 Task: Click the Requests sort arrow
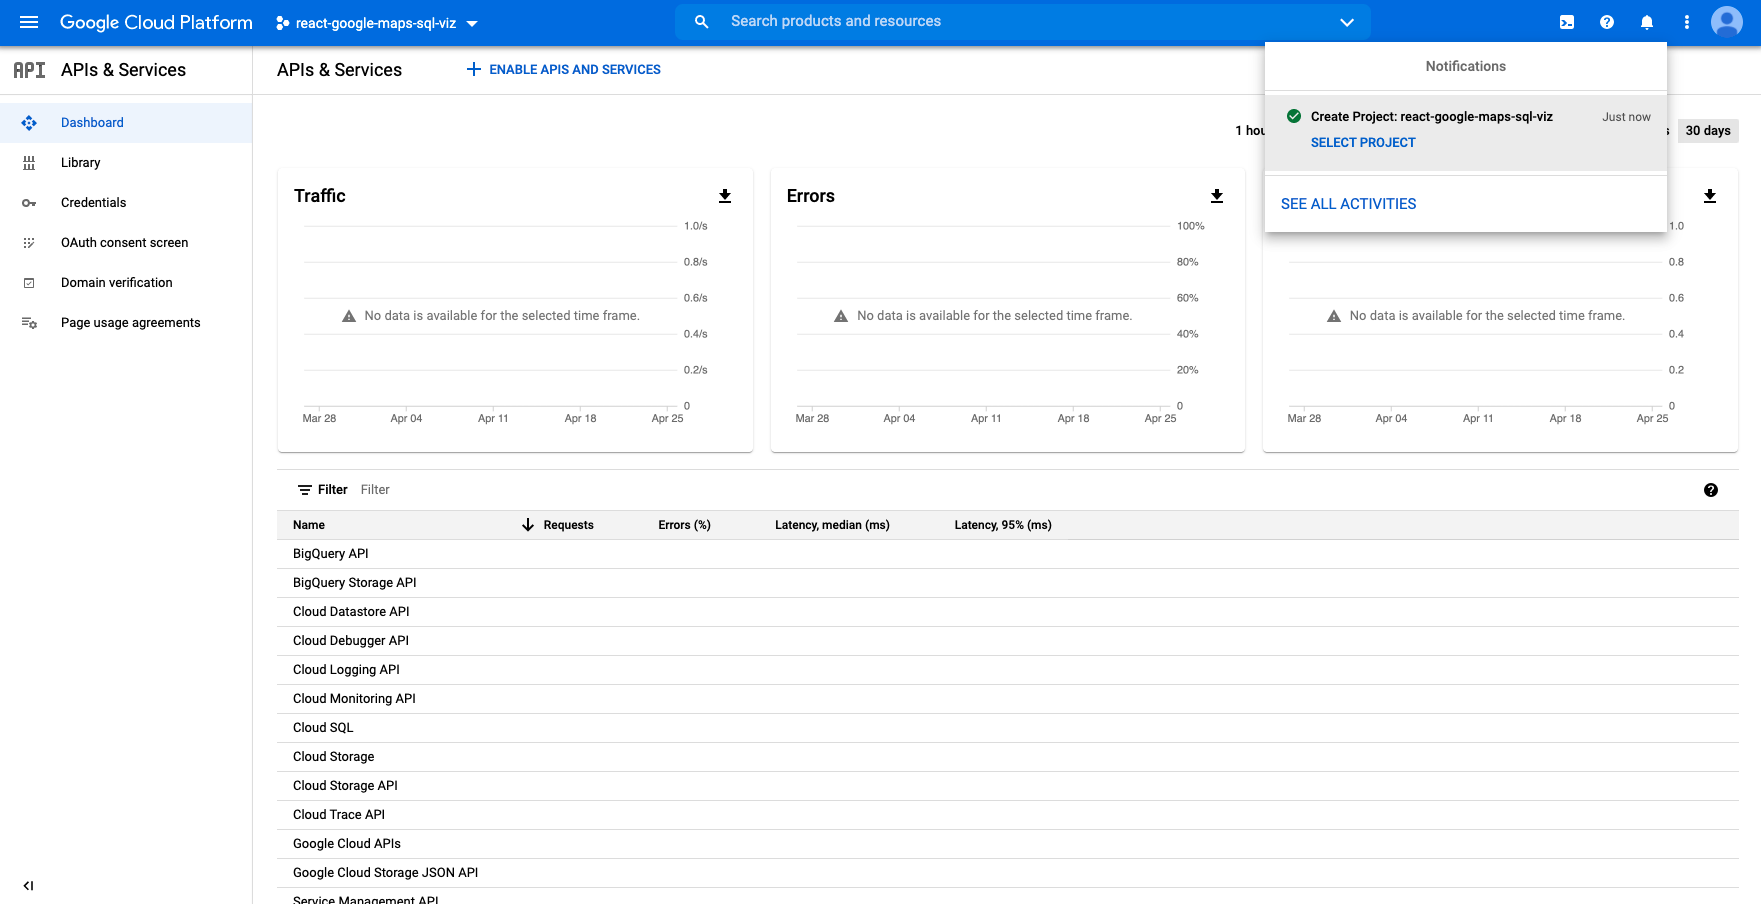coord(528,525)
